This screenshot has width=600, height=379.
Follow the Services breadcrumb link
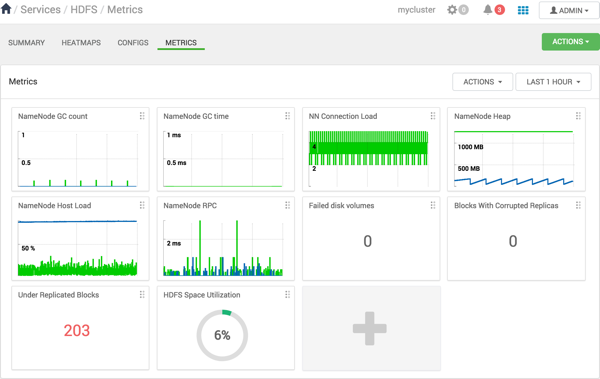pyautogui.click(x=40, y=10)
